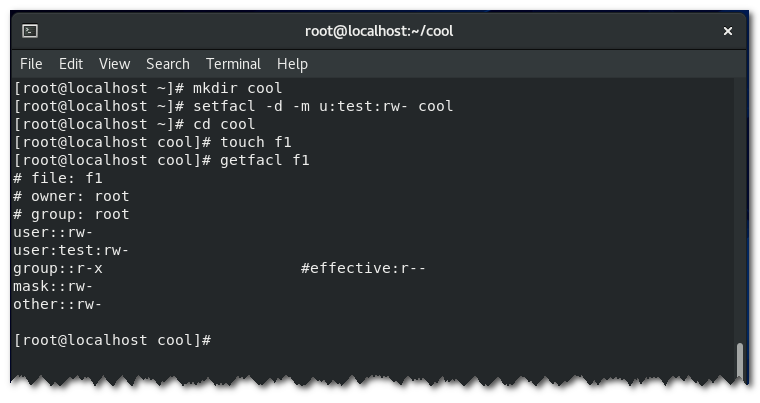Viewport: 760px width, 403px height.
Task: Click the touch f1 command line
Action: pyautogui.click(x=152, y=142)
